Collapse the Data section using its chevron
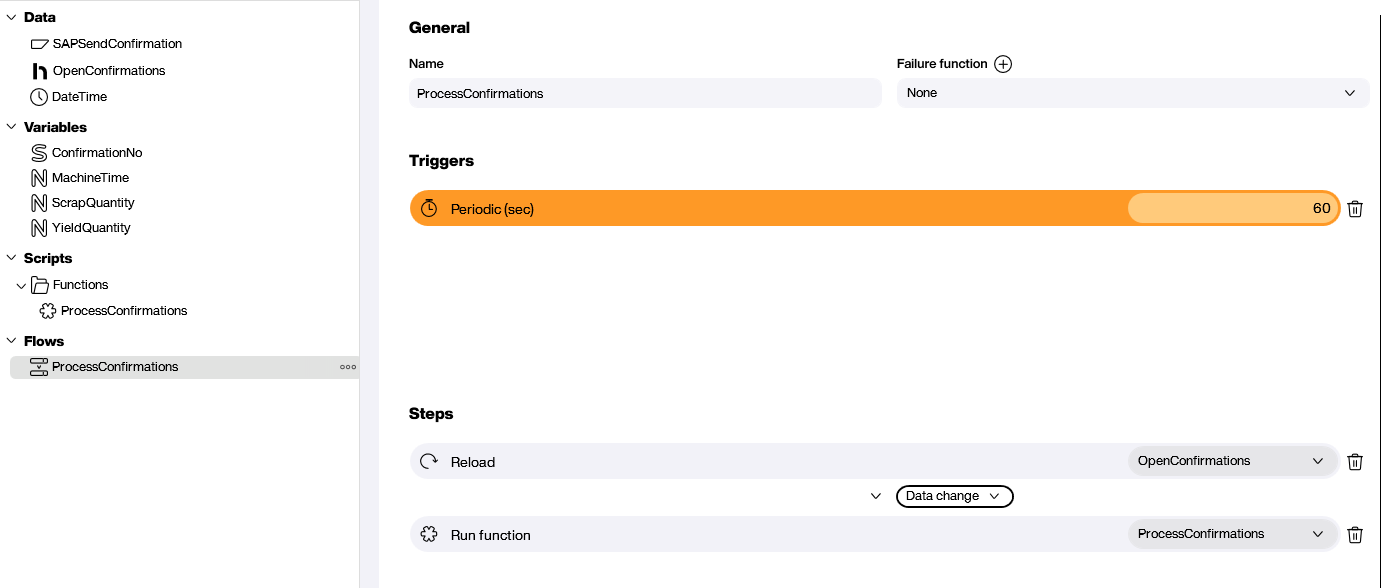 [x=9, y=16]
